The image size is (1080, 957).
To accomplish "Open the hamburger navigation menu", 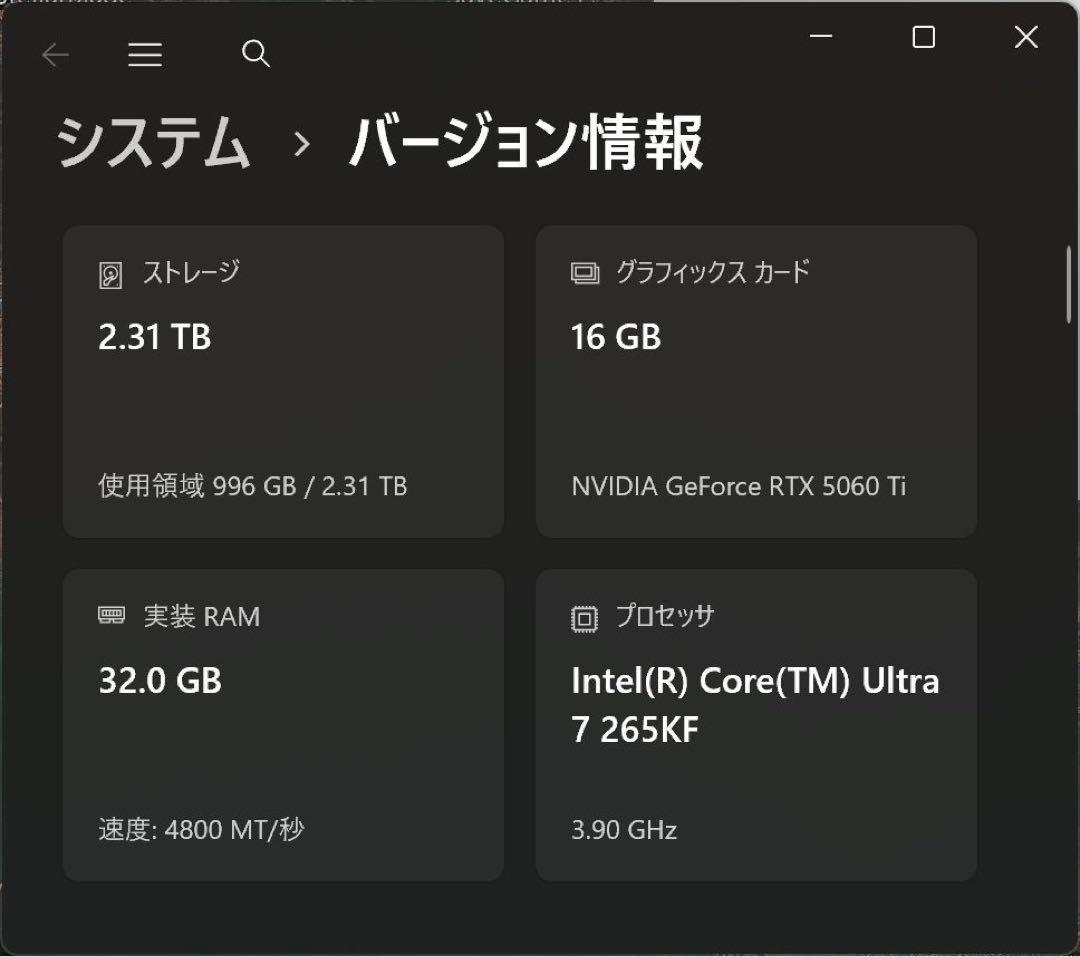I will click(145, 54).
